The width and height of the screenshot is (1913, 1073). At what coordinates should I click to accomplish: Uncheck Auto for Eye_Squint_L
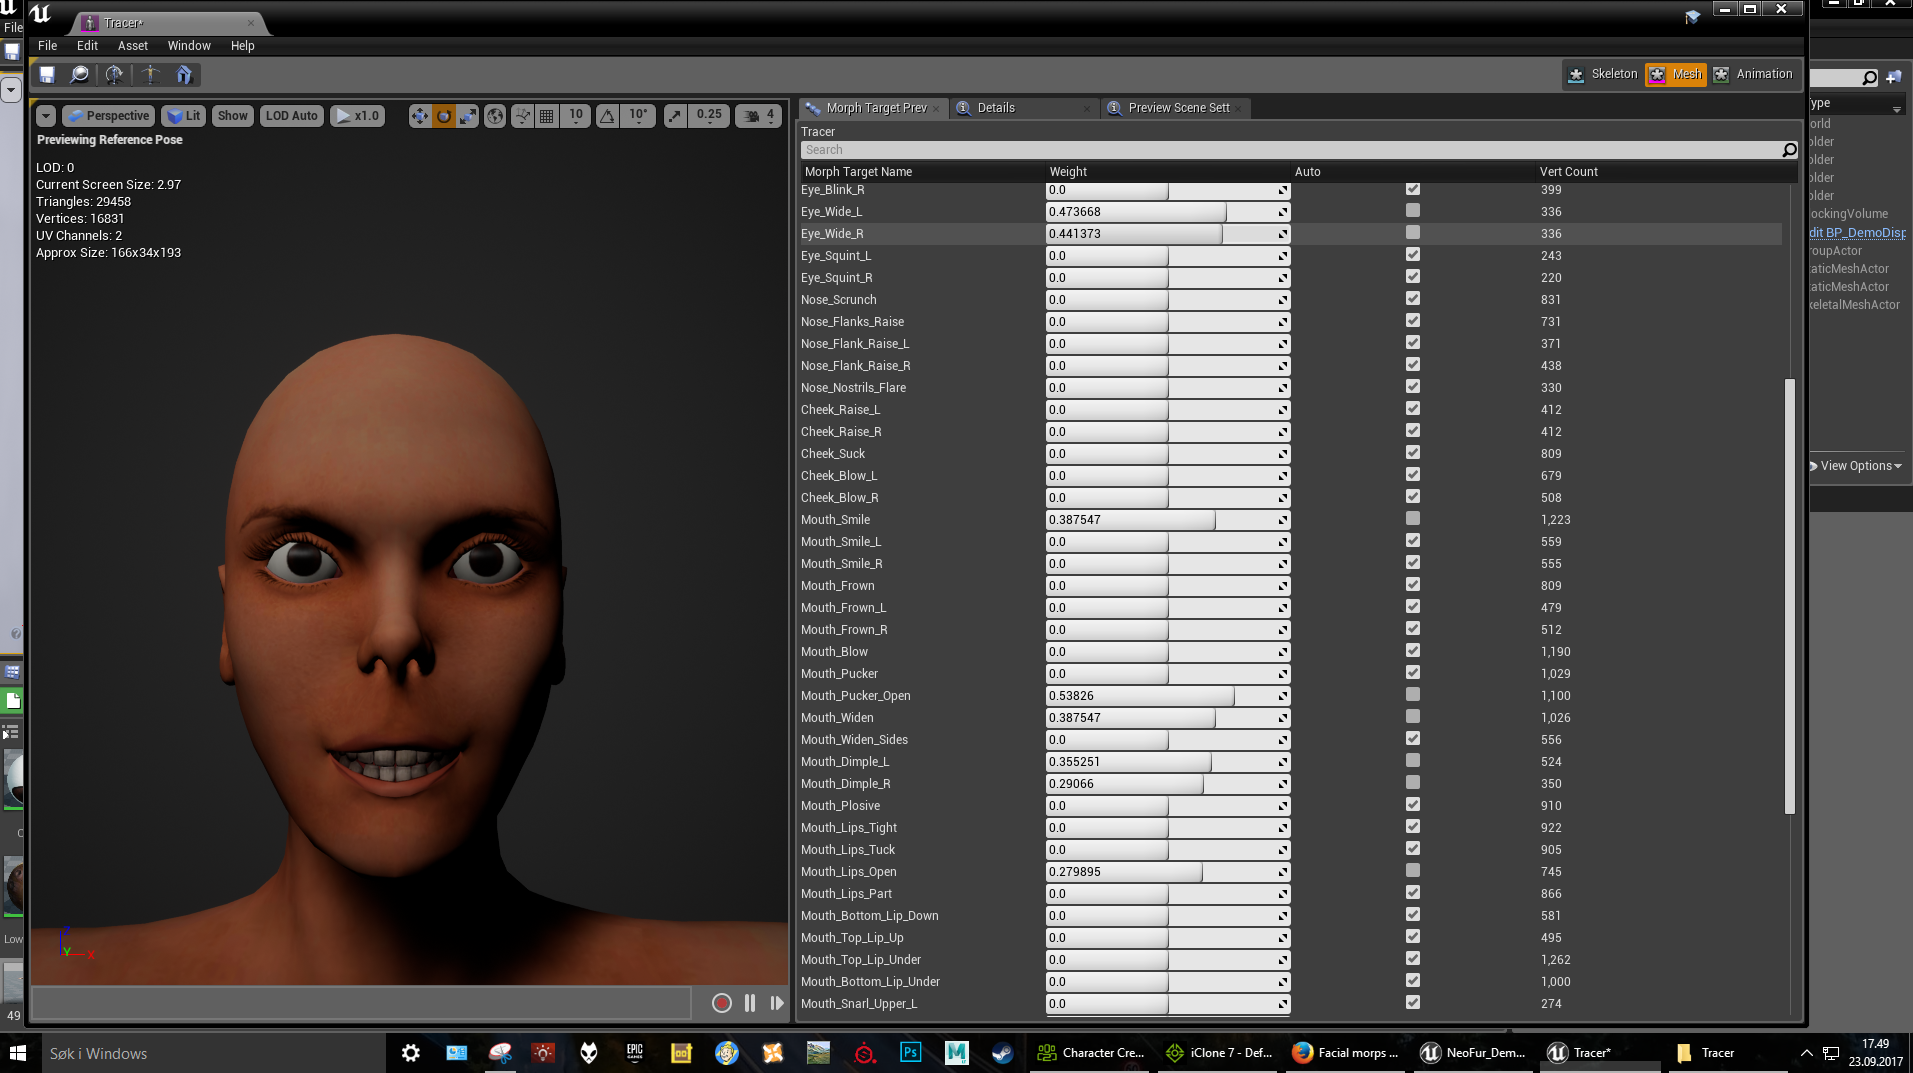click(x=1413, y=255)
